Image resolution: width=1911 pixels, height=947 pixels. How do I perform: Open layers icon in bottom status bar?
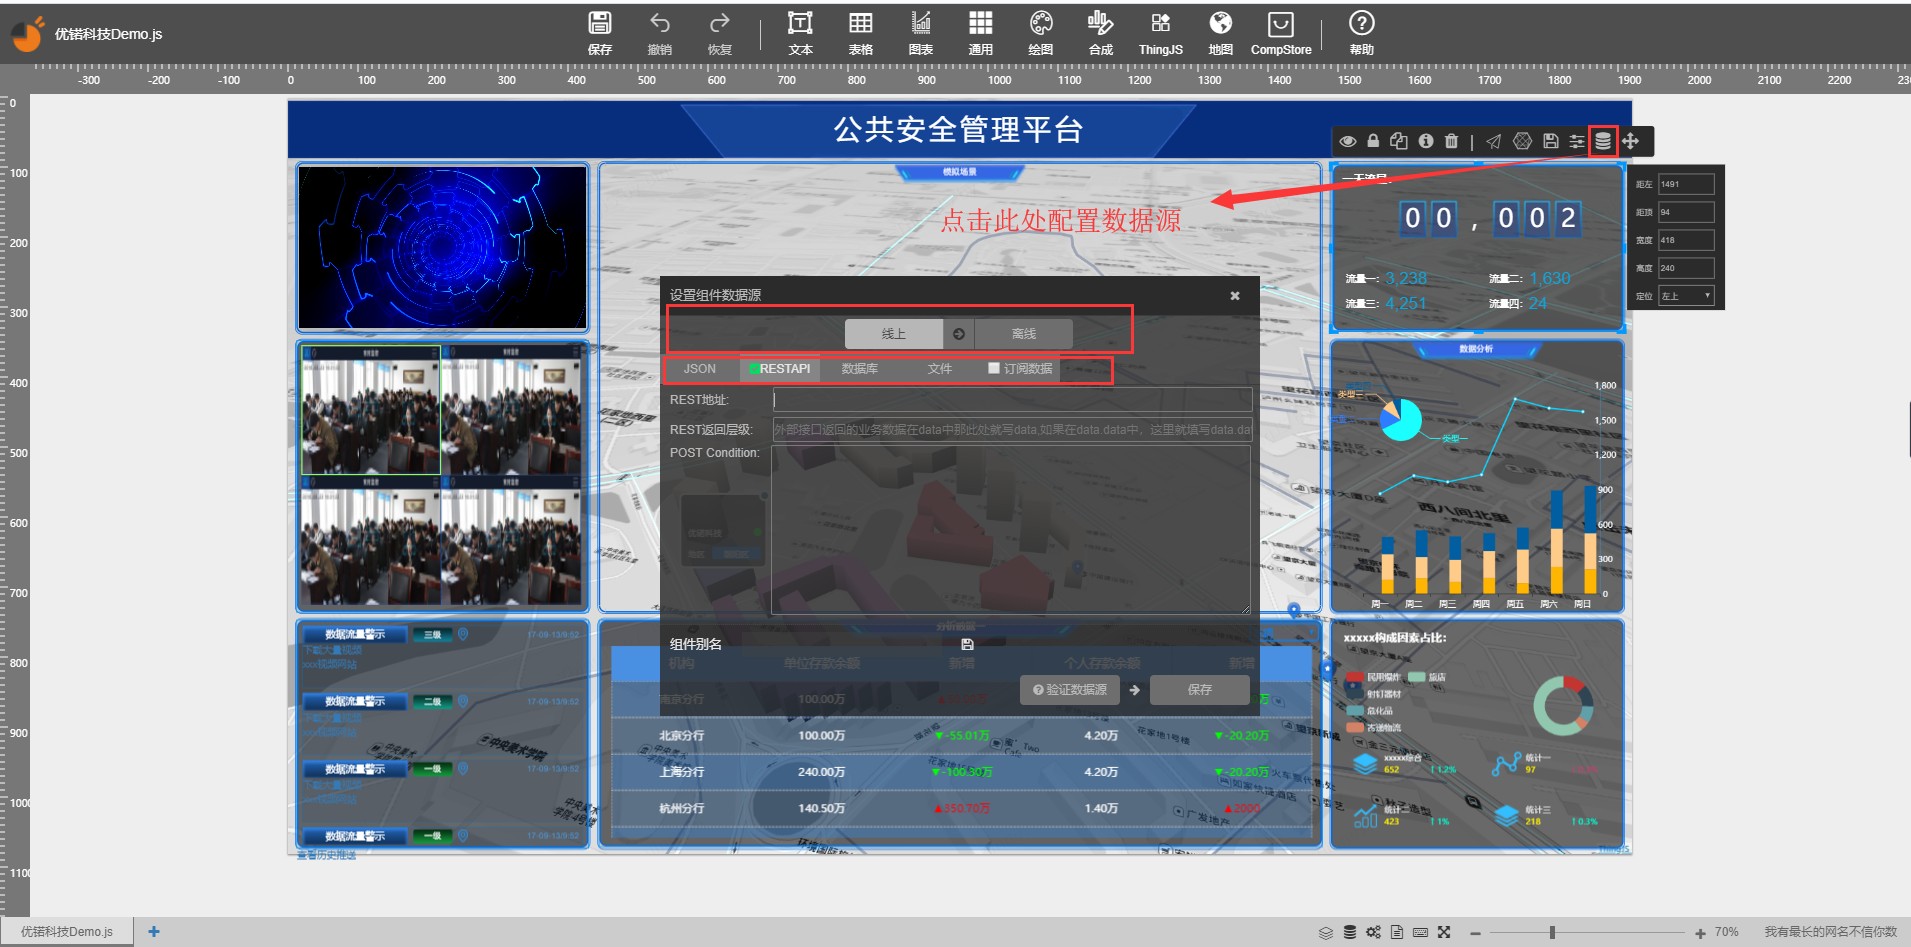(x=1326, y=932)
